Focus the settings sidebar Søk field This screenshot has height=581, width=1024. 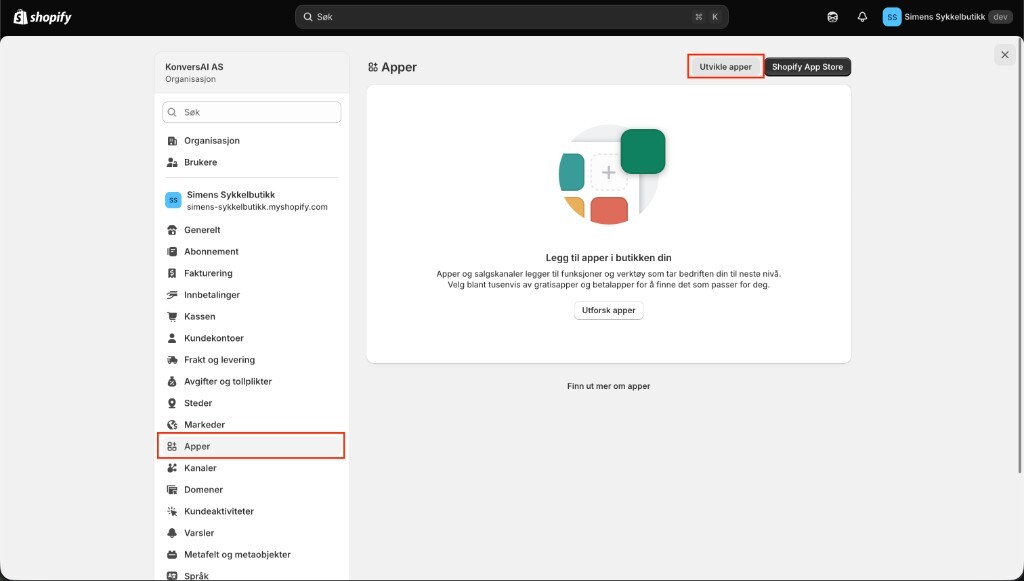point(251,112)
